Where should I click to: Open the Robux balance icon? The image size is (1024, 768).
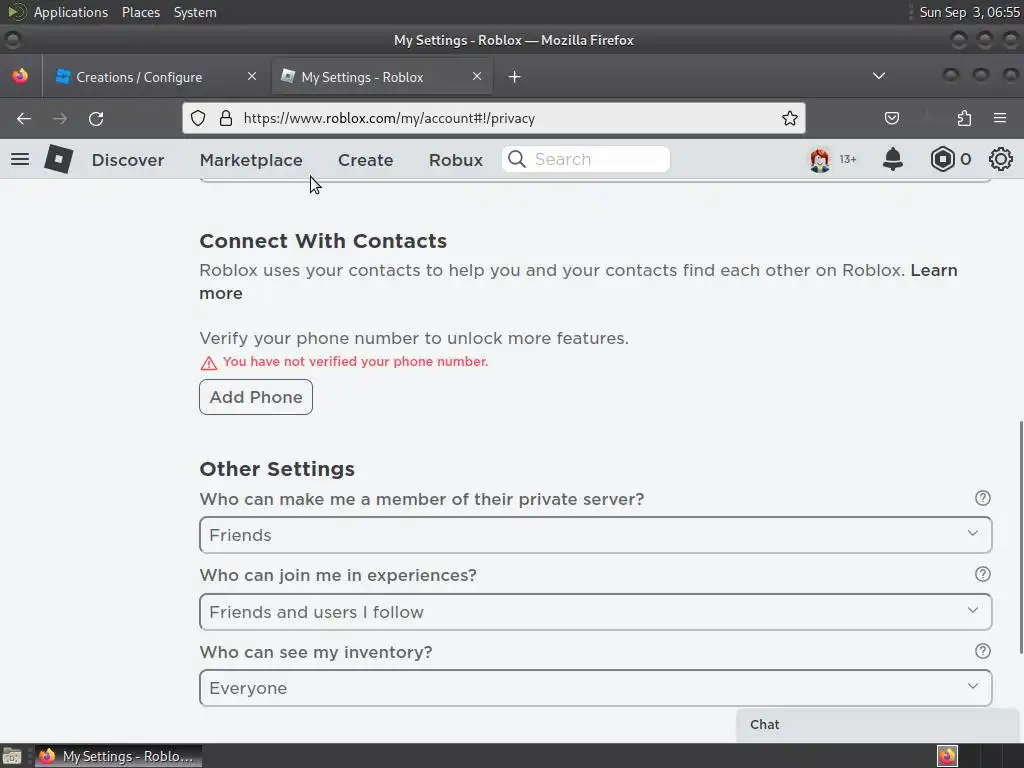(x=942, y=159)
